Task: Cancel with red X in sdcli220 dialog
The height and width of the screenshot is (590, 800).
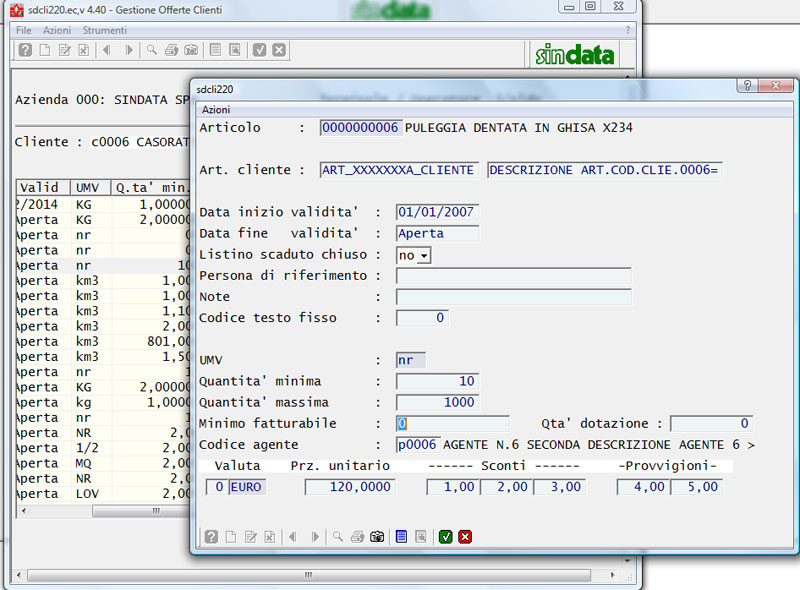Action: pyautogui.click(x=465, y=537)
